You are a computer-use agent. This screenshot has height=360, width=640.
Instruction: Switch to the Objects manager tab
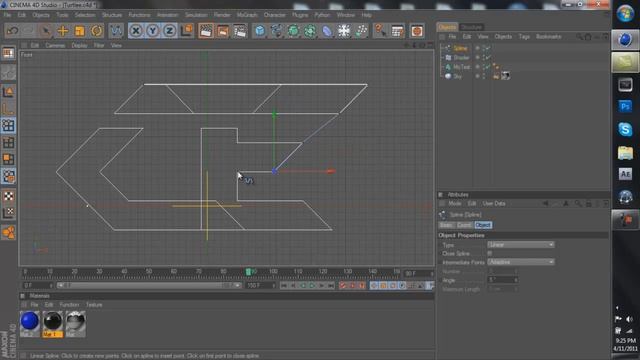coord(447,27)
